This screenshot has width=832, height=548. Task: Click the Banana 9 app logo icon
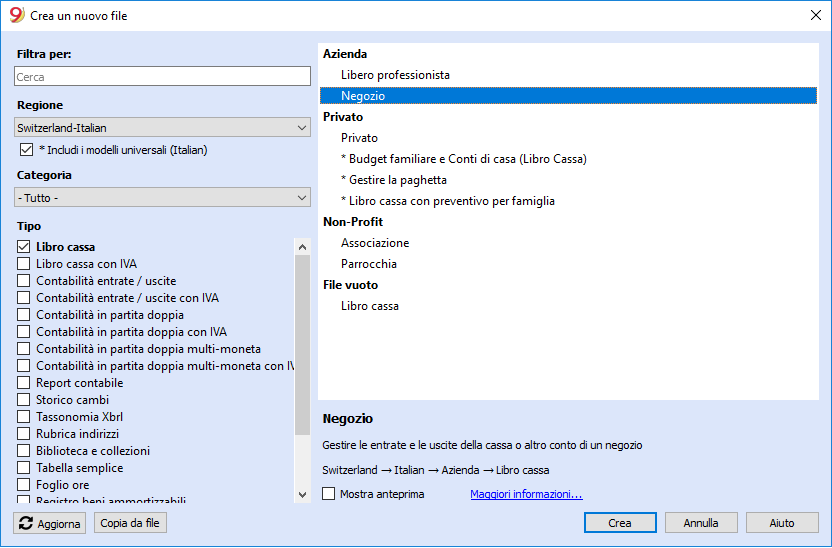pyautogui.click(x=16, y=15)
